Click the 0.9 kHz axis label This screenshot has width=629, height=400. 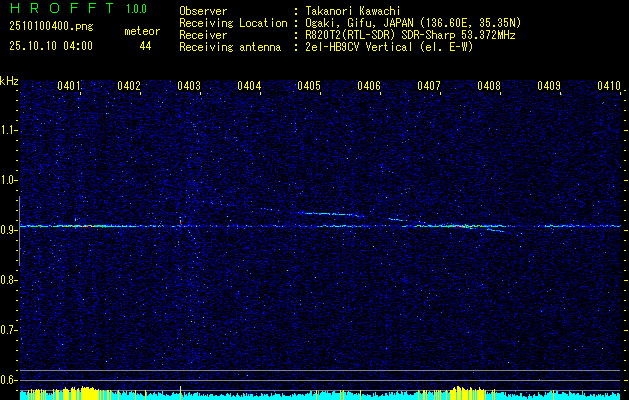8,230
